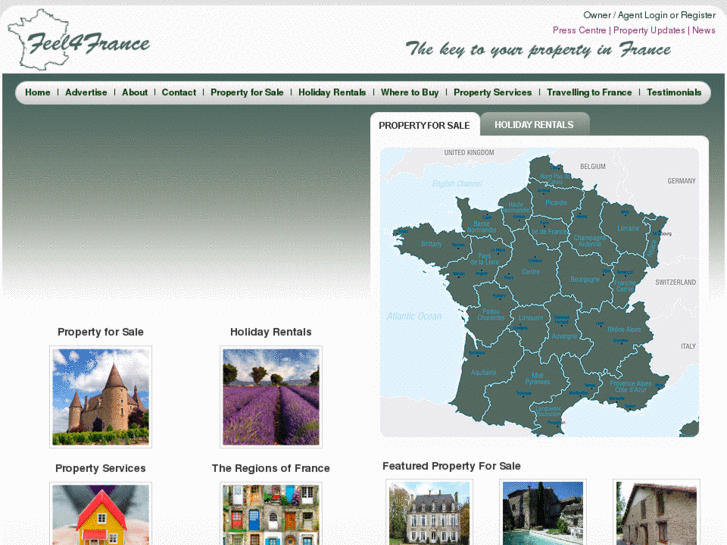Select Haute Normandie region on the map
This screenshot has width=727, height=545.
(x=516, y=207)
